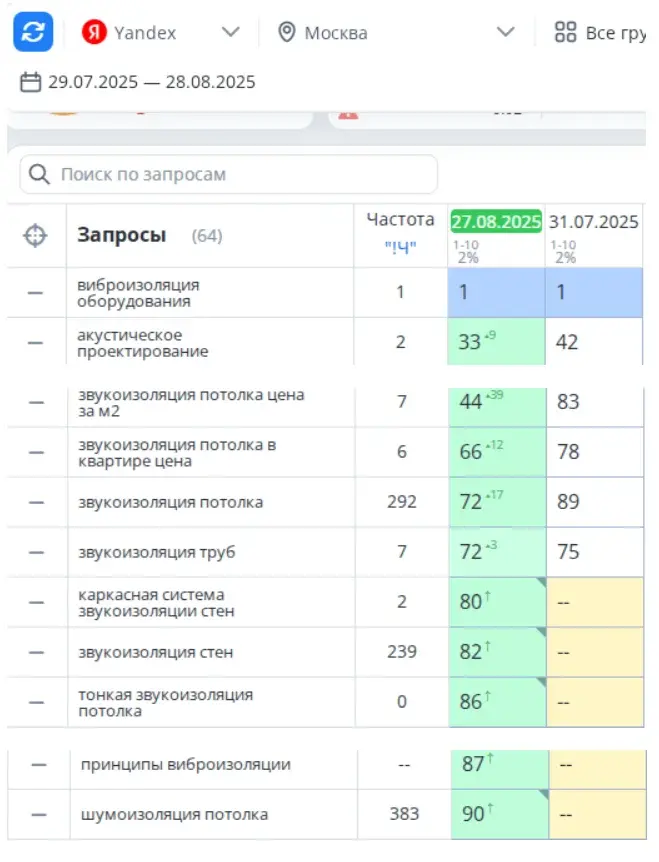Select the 27.08.2025 date column header

pyautogui.click(x=496, y=221)
